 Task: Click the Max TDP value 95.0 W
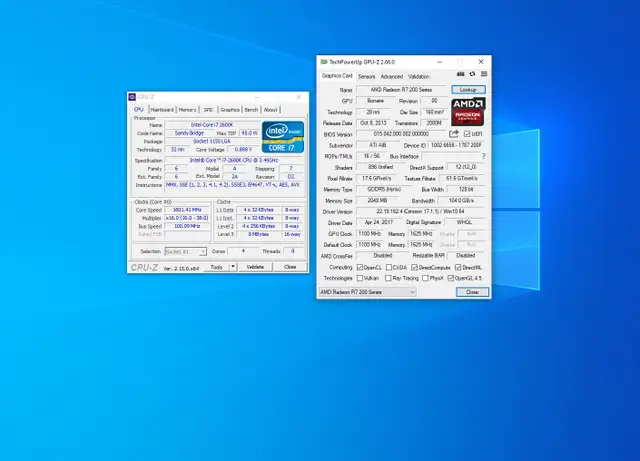click(249, 133)
